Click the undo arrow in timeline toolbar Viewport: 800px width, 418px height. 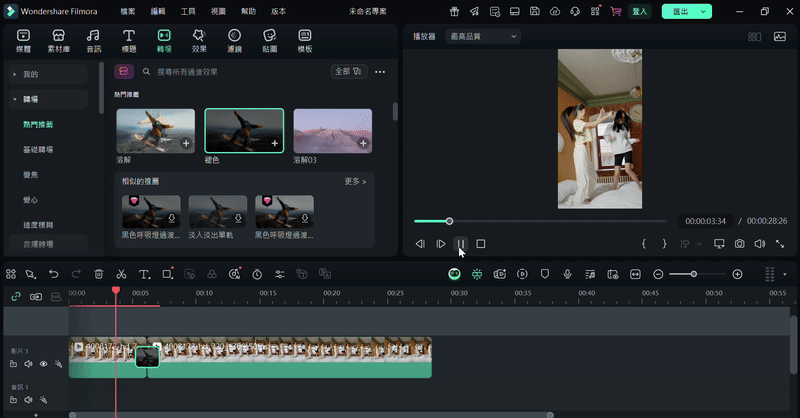click(53, 274)
